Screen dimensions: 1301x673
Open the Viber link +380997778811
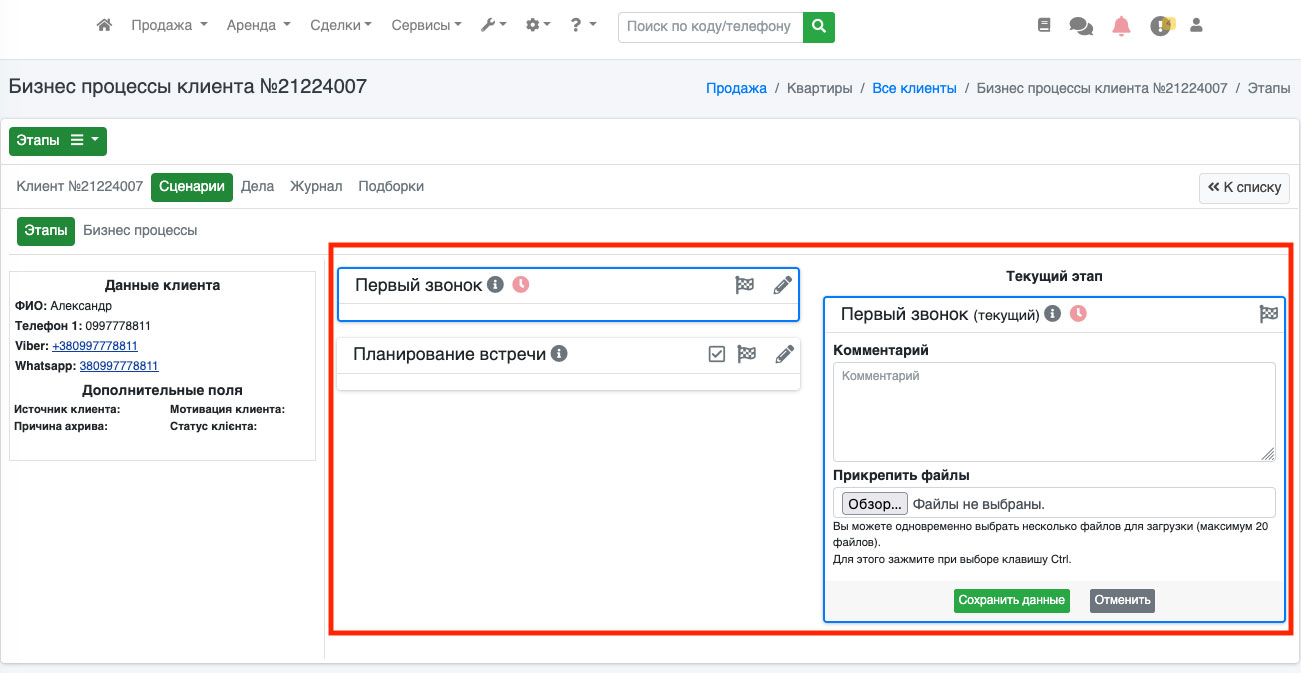pos(95,347)
